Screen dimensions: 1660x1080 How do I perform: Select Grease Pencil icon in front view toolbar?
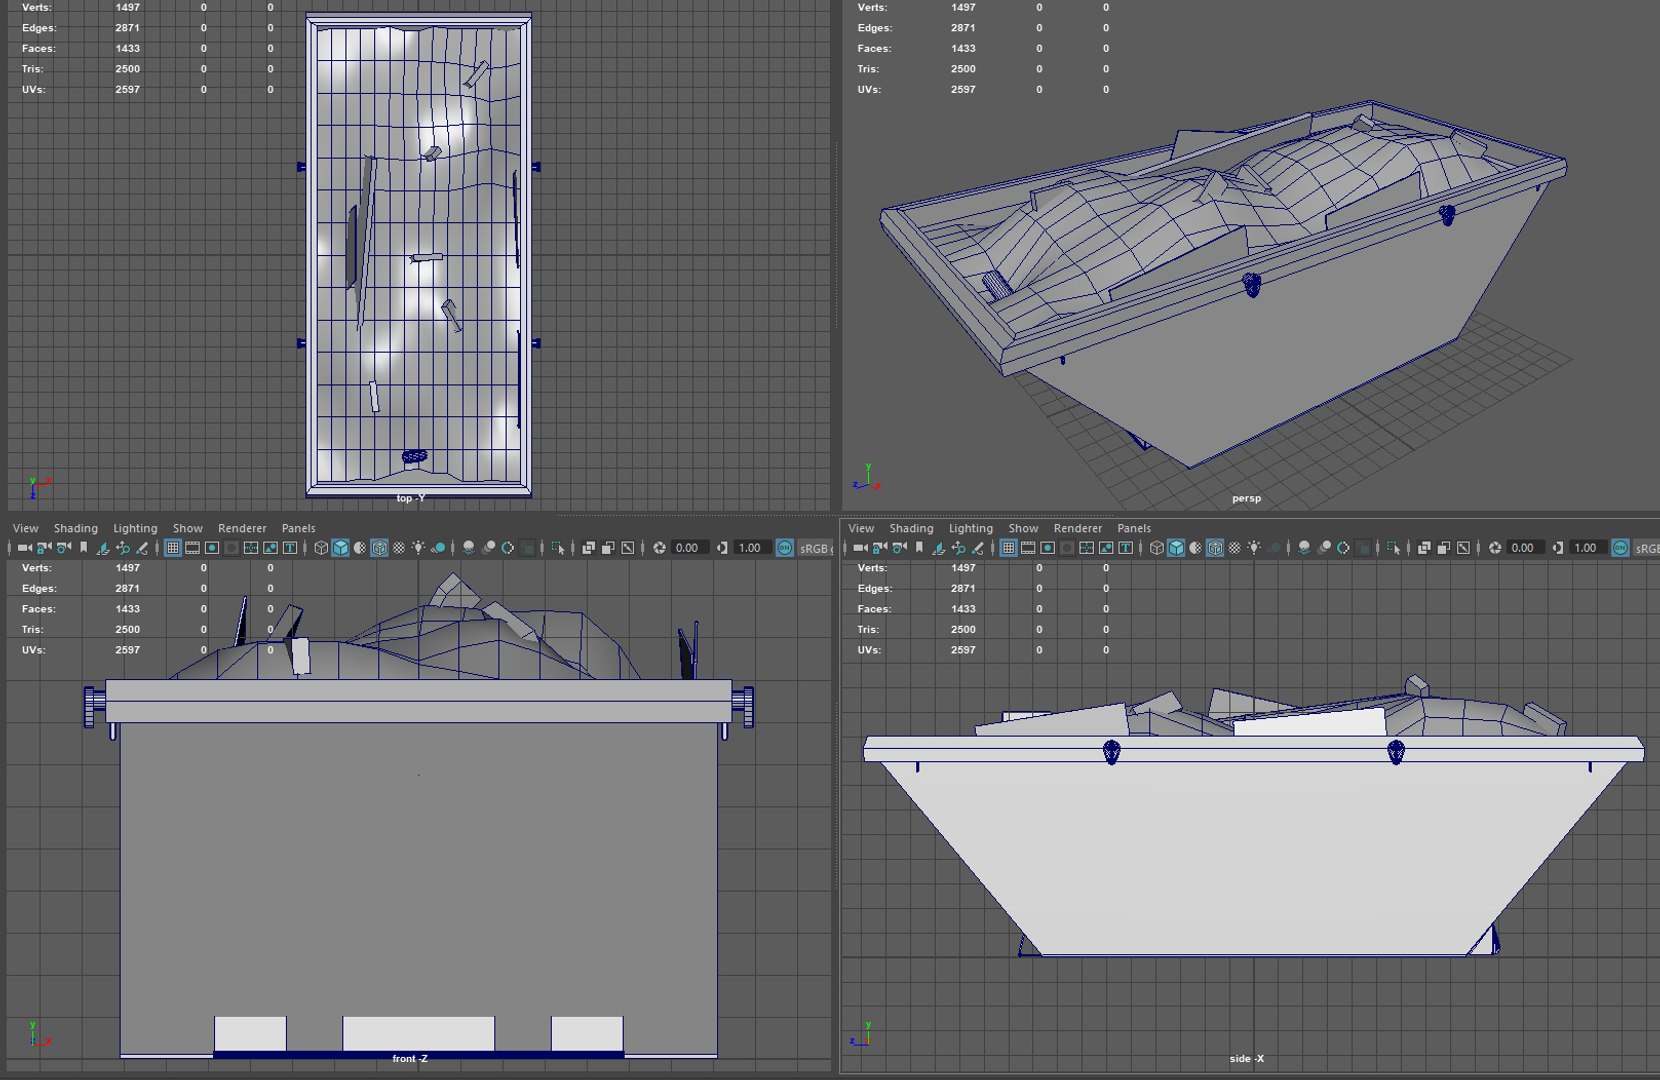coord(142,548)
